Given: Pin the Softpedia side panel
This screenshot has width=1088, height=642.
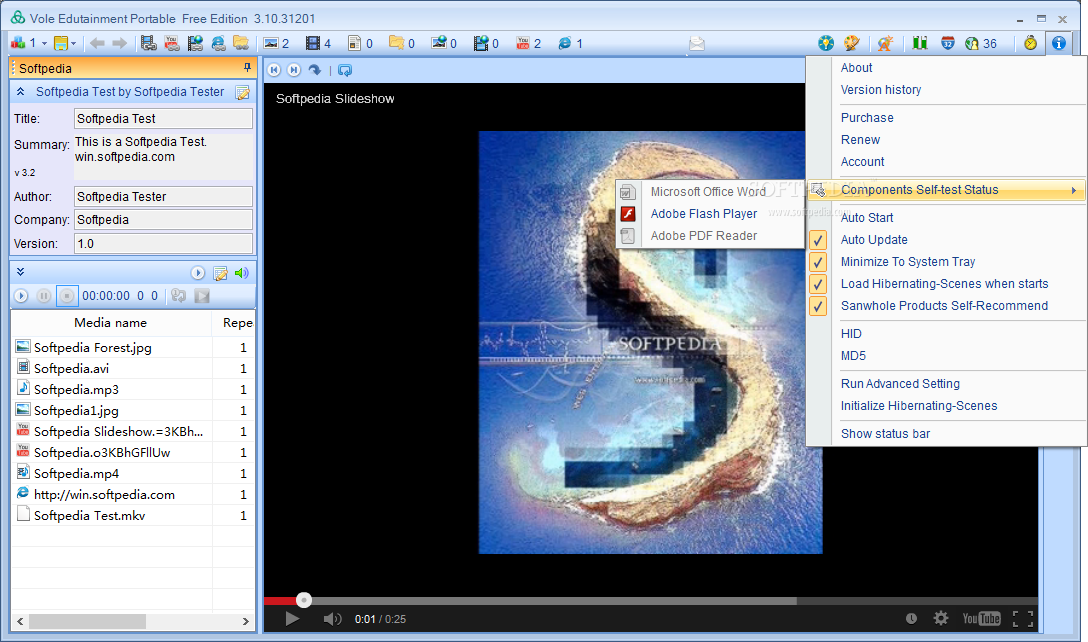Looking at the screenshot, I should coord(247,67).
